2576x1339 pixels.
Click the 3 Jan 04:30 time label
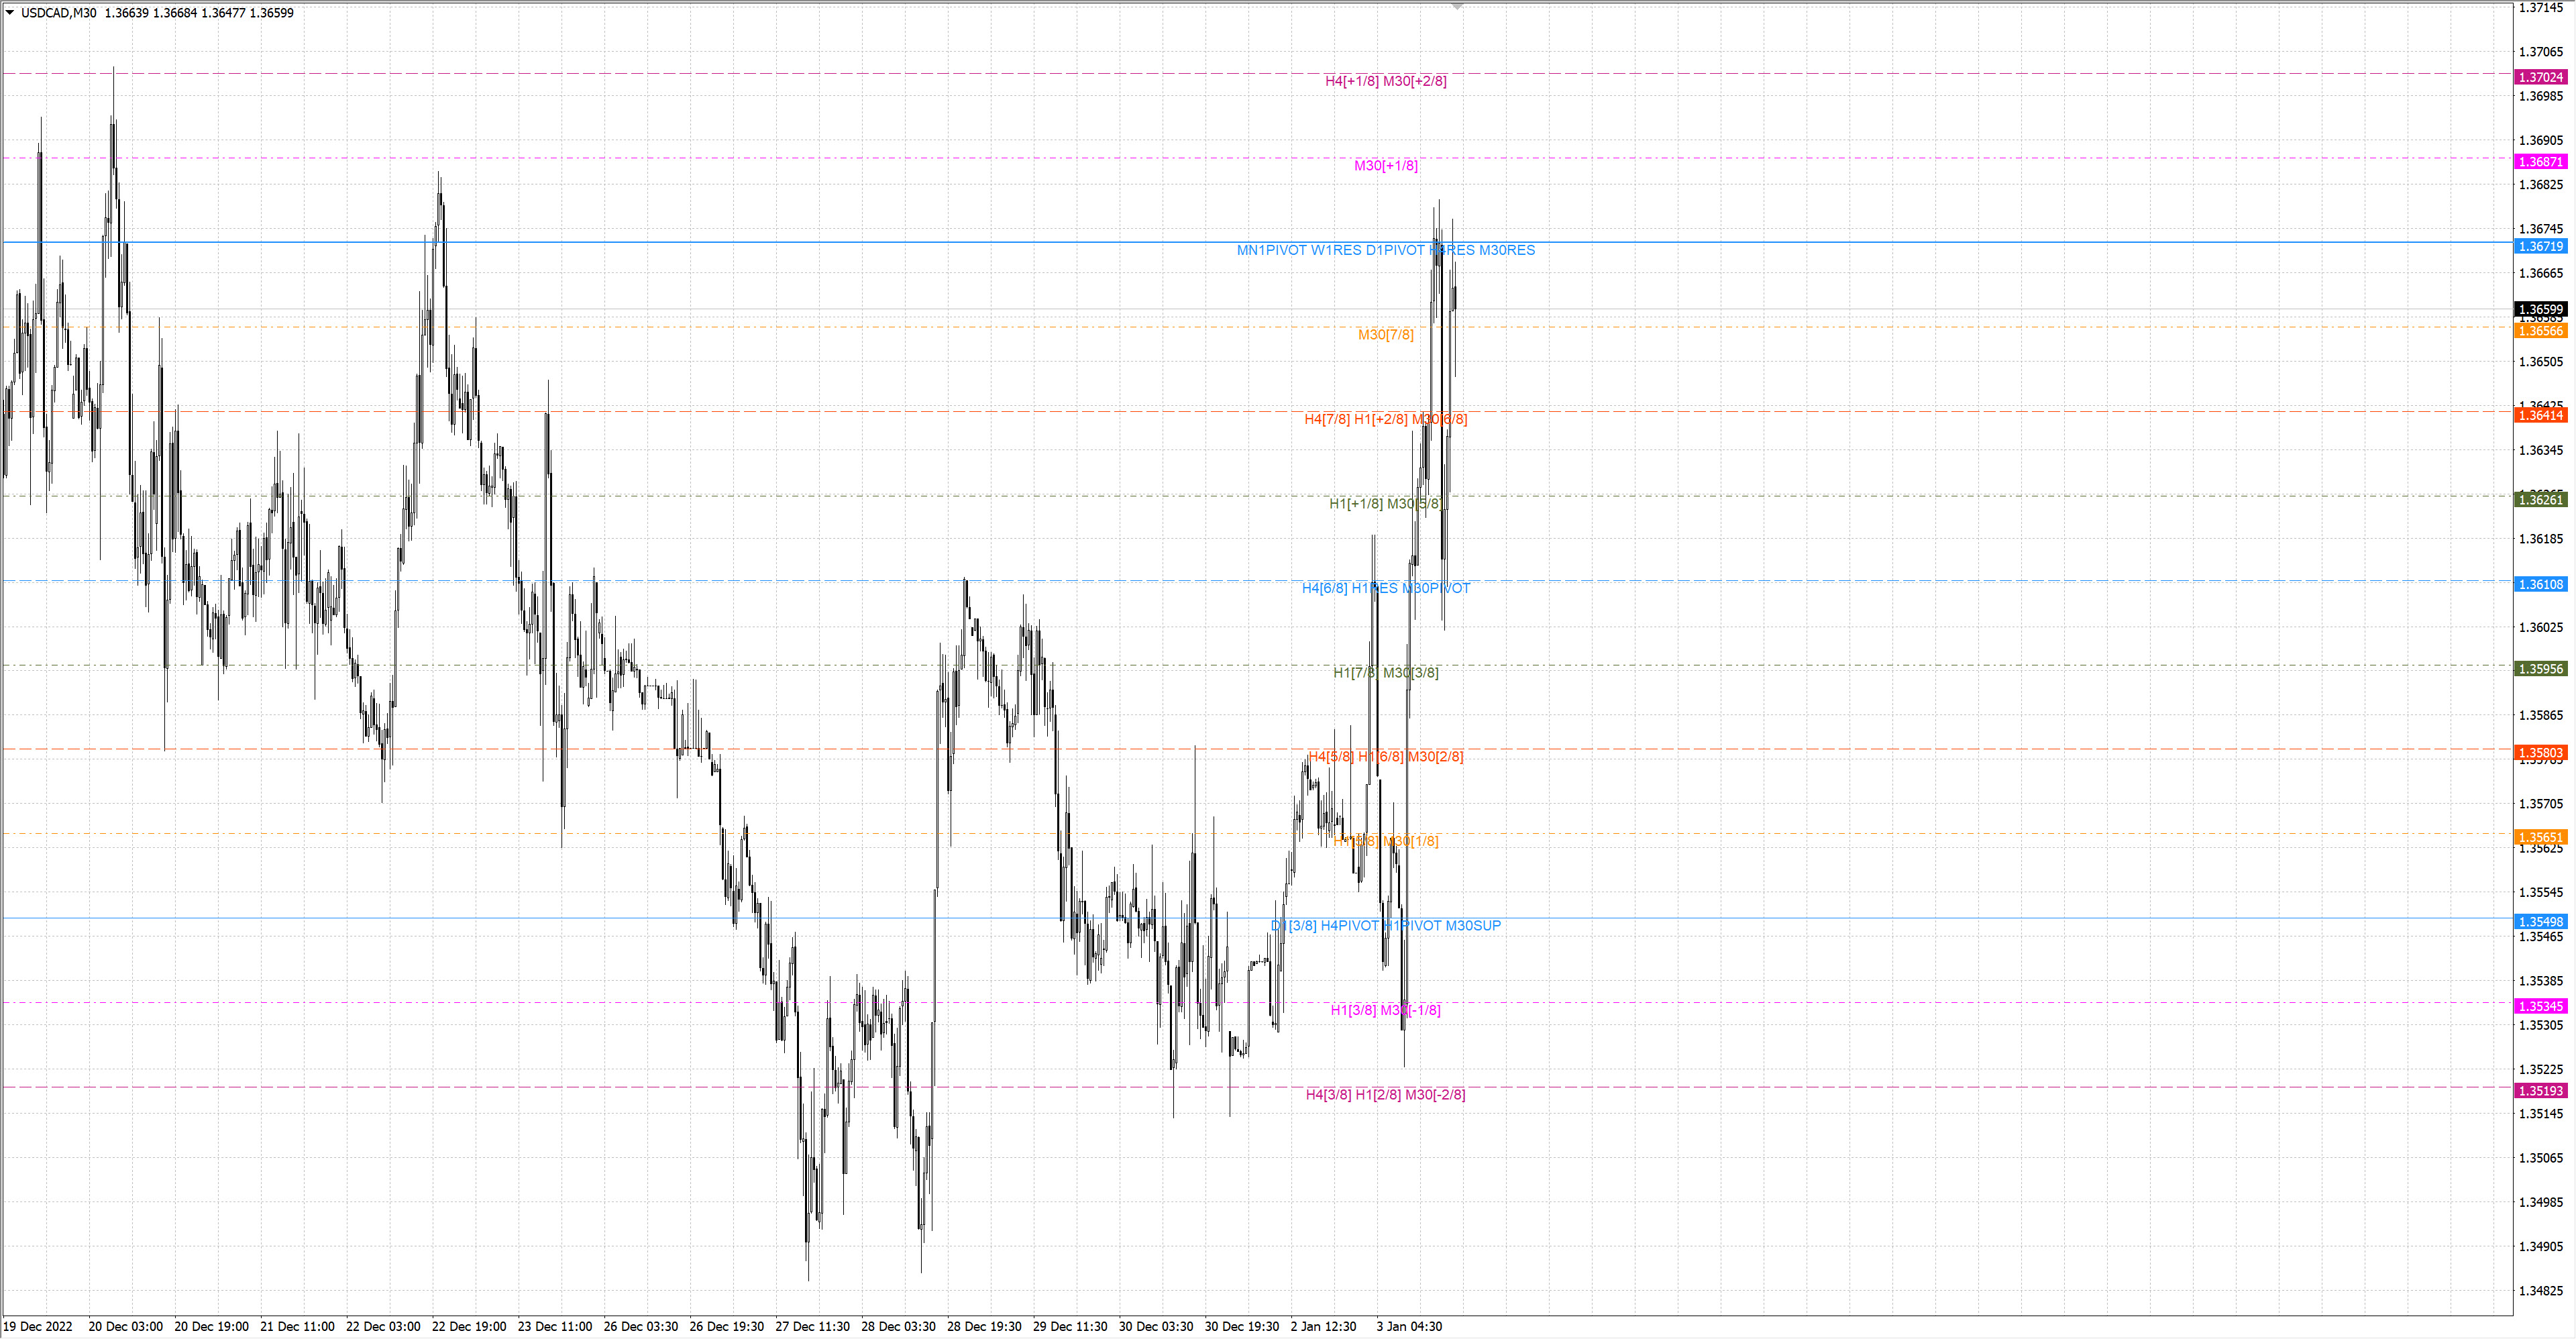(1408, 1326)
